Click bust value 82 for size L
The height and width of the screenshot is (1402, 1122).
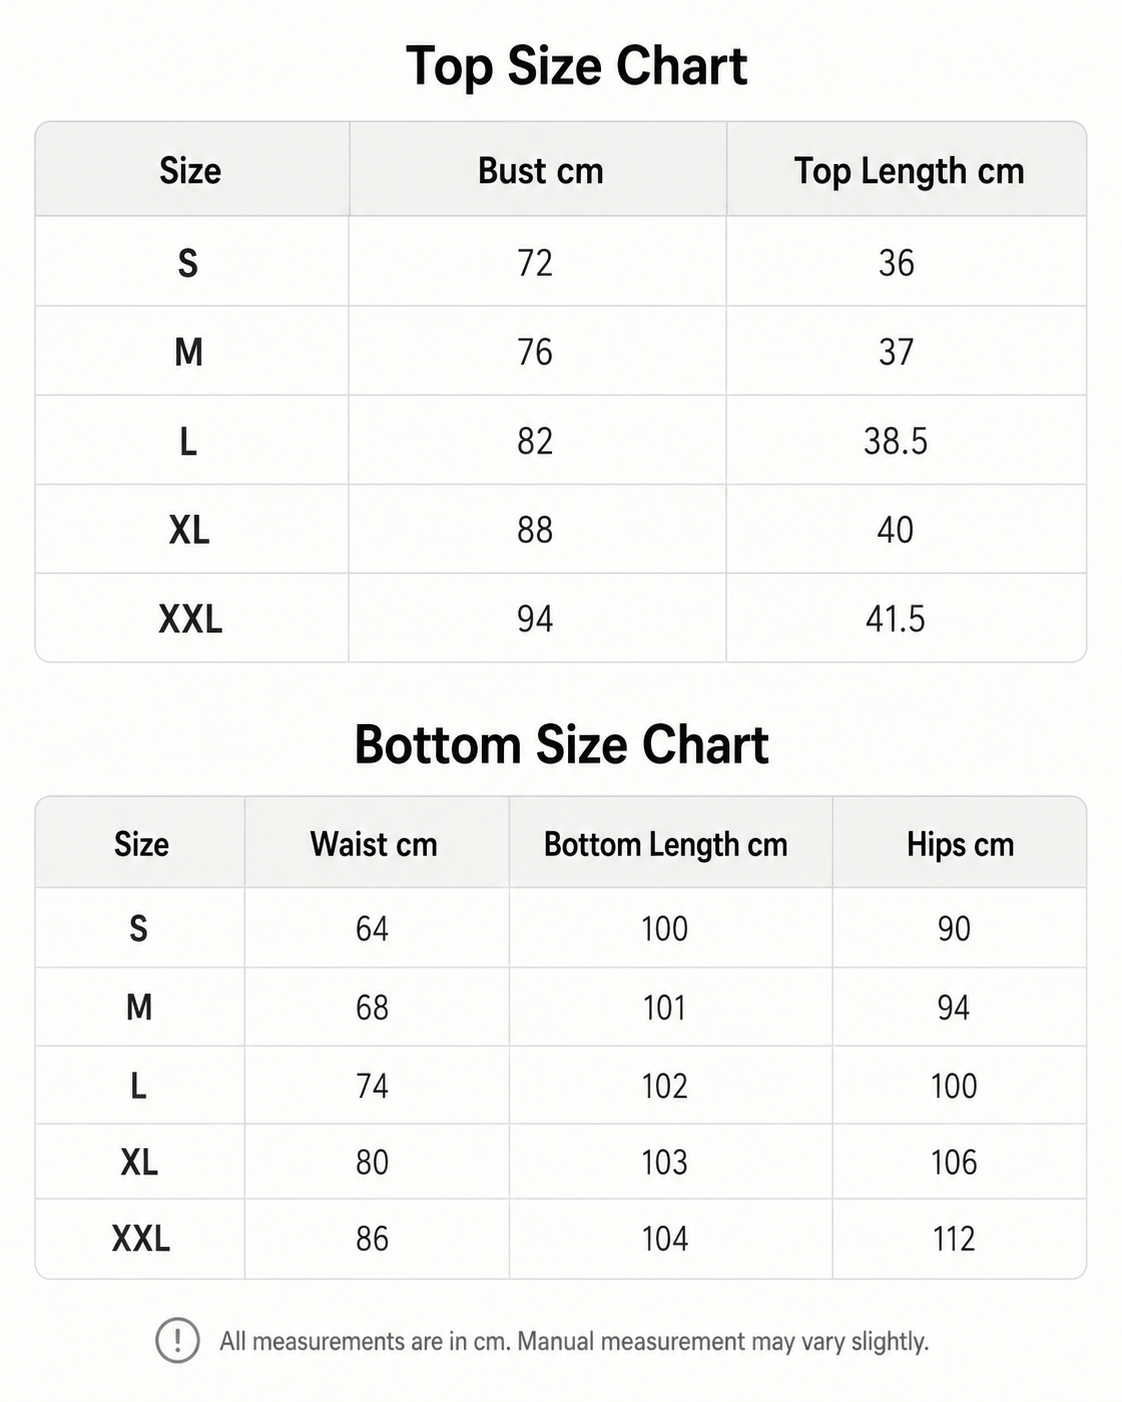pyautogui.click(x=535, y=441)
